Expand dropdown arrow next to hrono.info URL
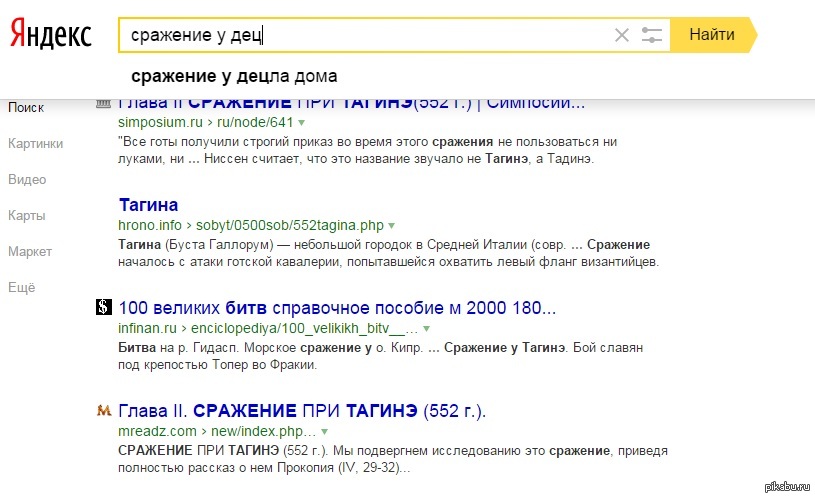 [392, 225]
